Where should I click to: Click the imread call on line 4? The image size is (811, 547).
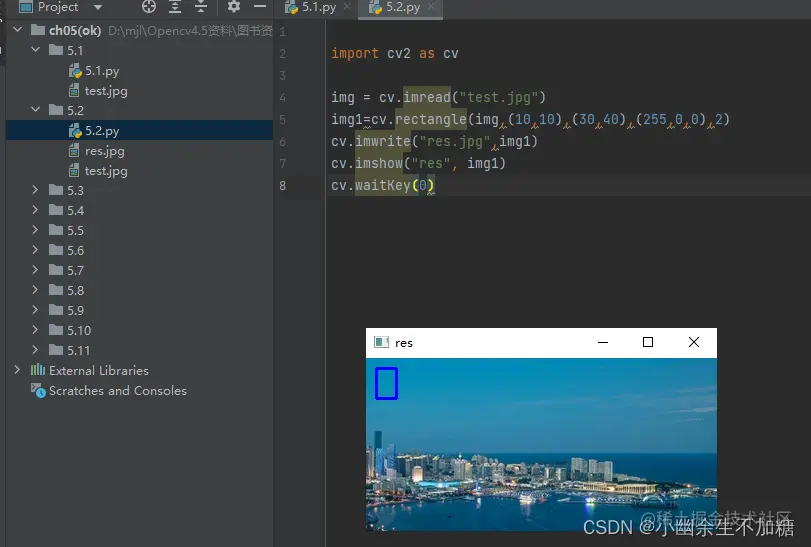point(427,97)
